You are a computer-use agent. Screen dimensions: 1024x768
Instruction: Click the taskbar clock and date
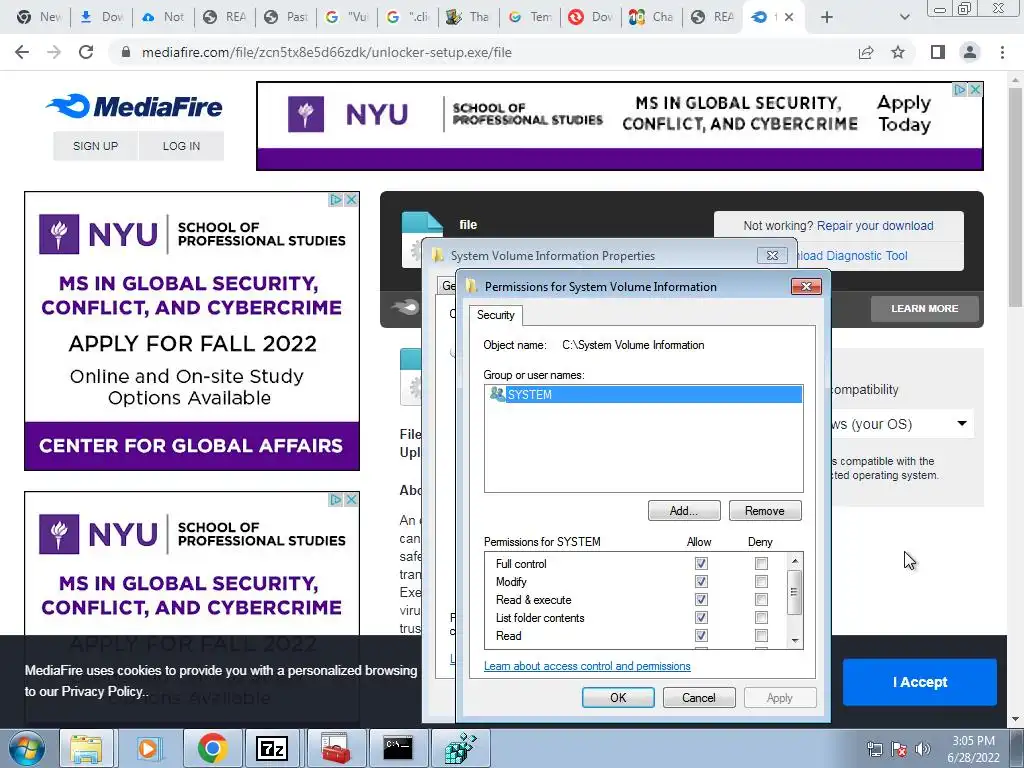pyautogui.click(x=973, y=749)
